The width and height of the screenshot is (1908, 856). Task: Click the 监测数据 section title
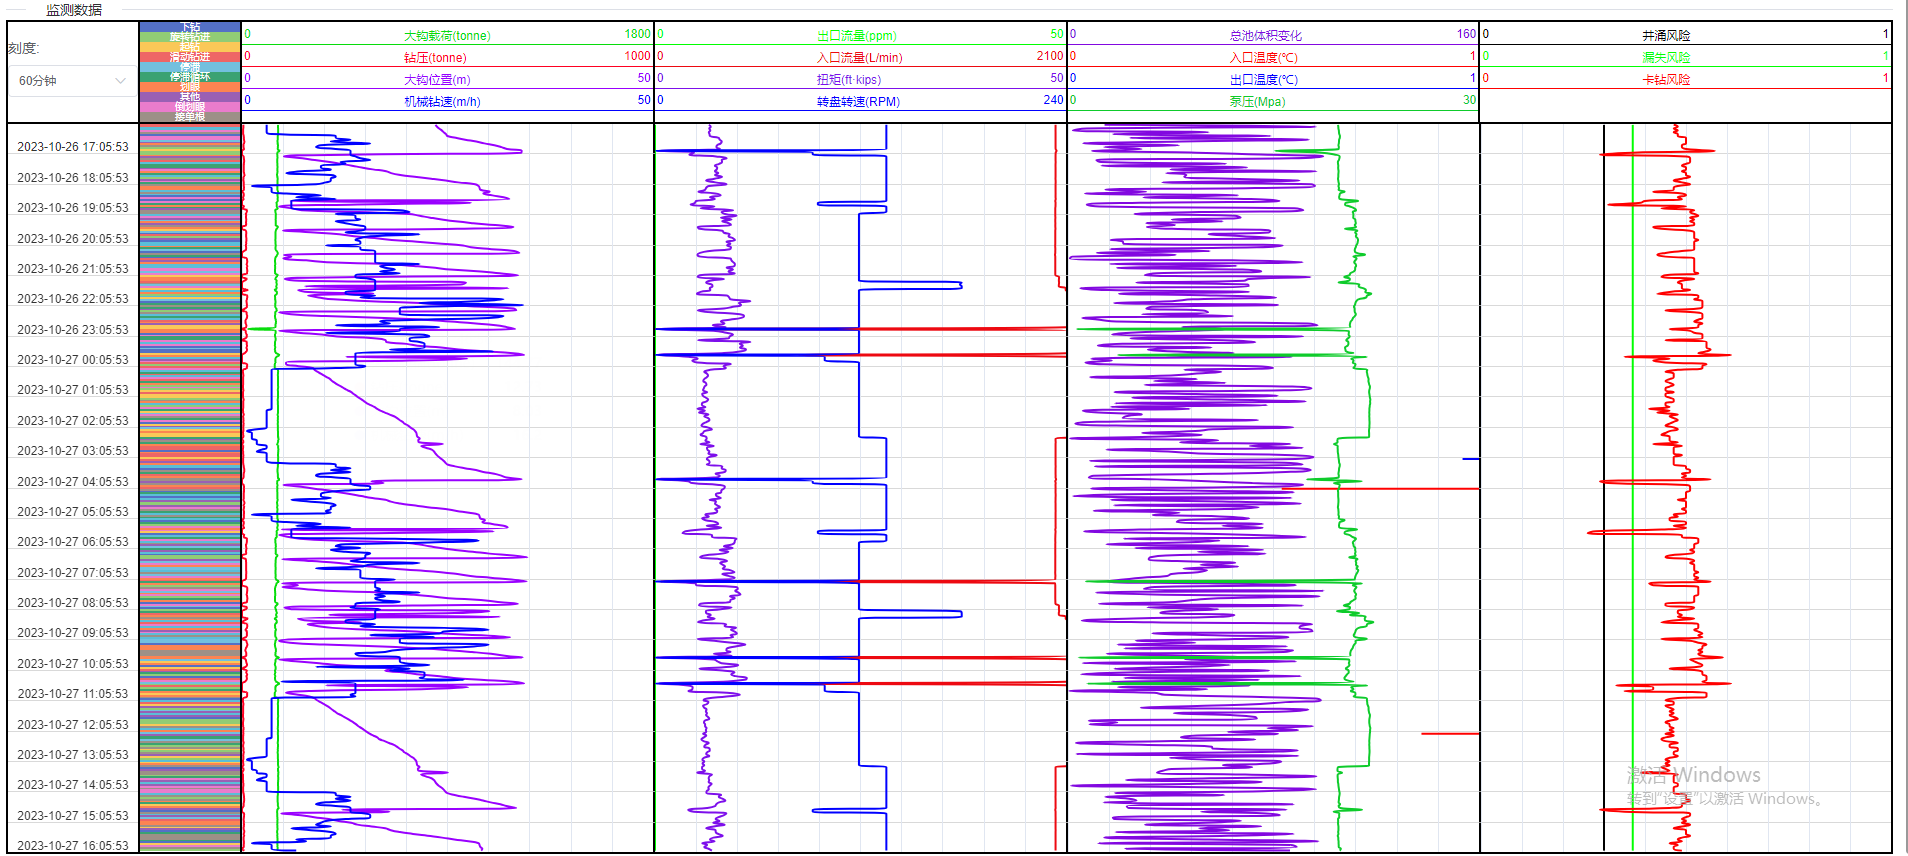74,10
